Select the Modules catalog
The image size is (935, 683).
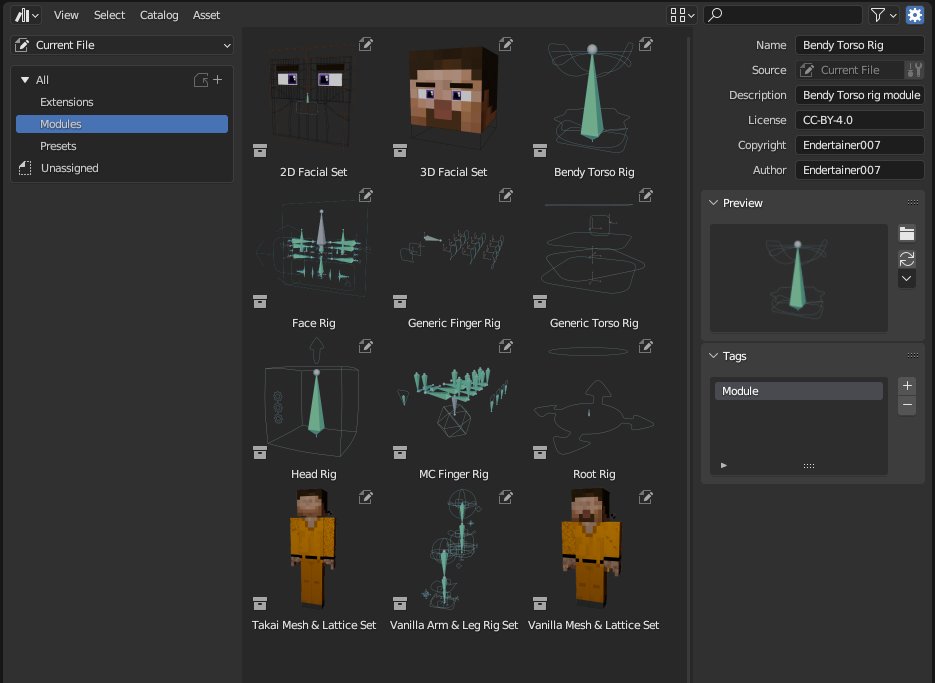click(x=122, y=124)
